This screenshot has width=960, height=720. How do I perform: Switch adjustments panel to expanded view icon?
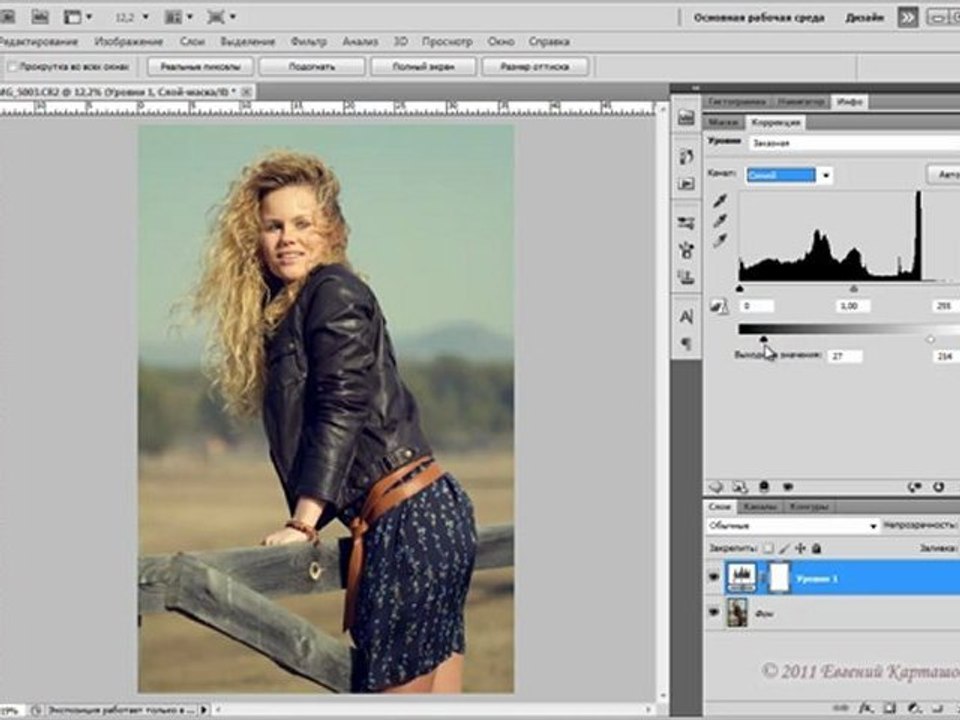tap(740, 487)
